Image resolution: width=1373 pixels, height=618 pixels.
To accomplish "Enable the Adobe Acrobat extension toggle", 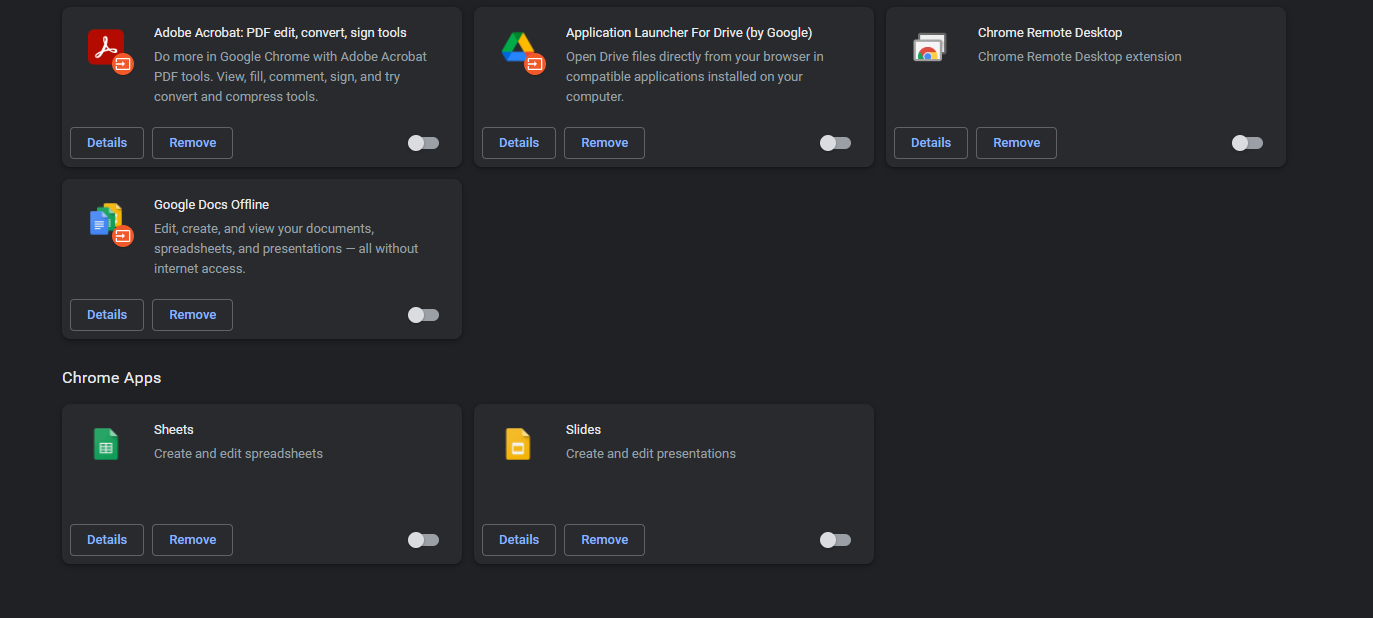I will tap(423, 143).
